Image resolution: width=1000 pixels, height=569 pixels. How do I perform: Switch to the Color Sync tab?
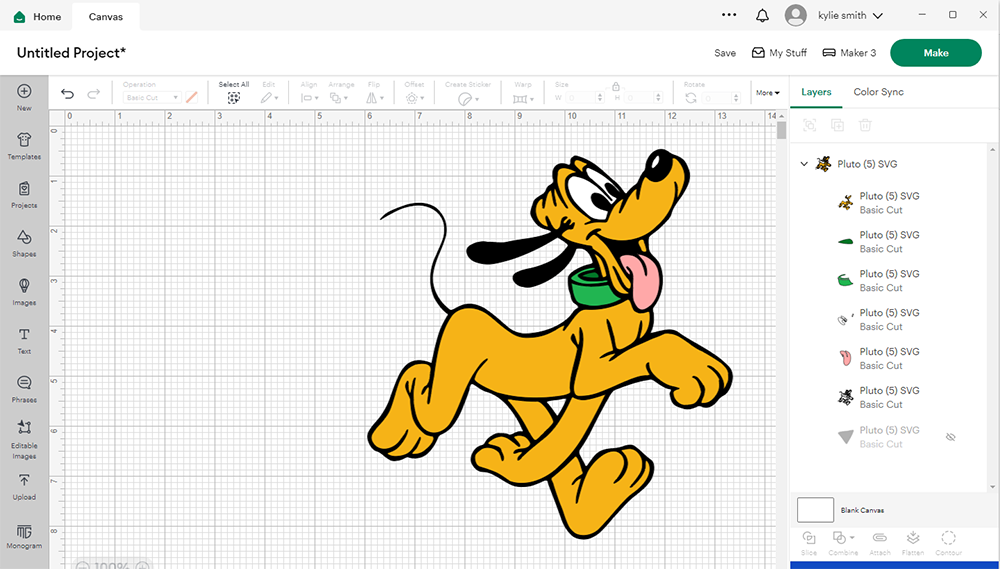pyautogui.click(x=878, y=92)
